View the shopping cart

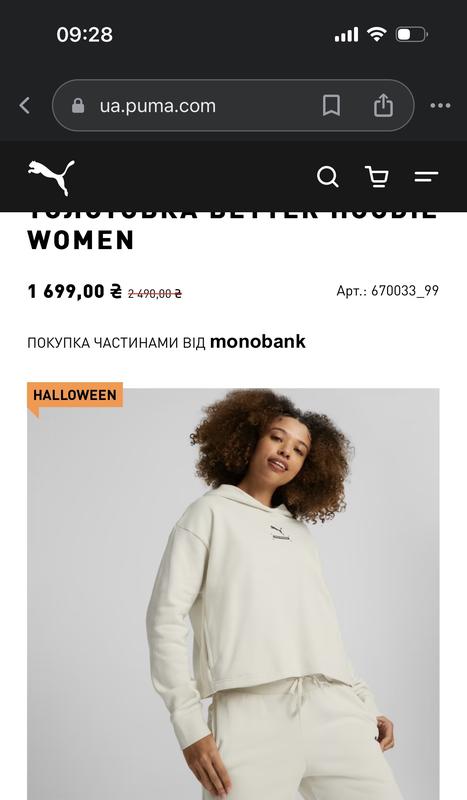(377, 177)
